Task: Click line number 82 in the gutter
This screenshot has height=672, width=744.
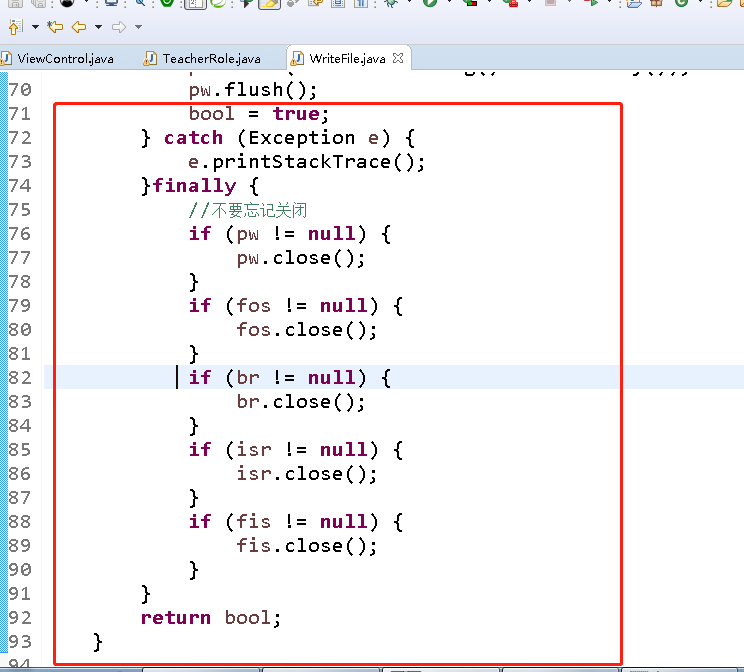Action: click(20, 378)
